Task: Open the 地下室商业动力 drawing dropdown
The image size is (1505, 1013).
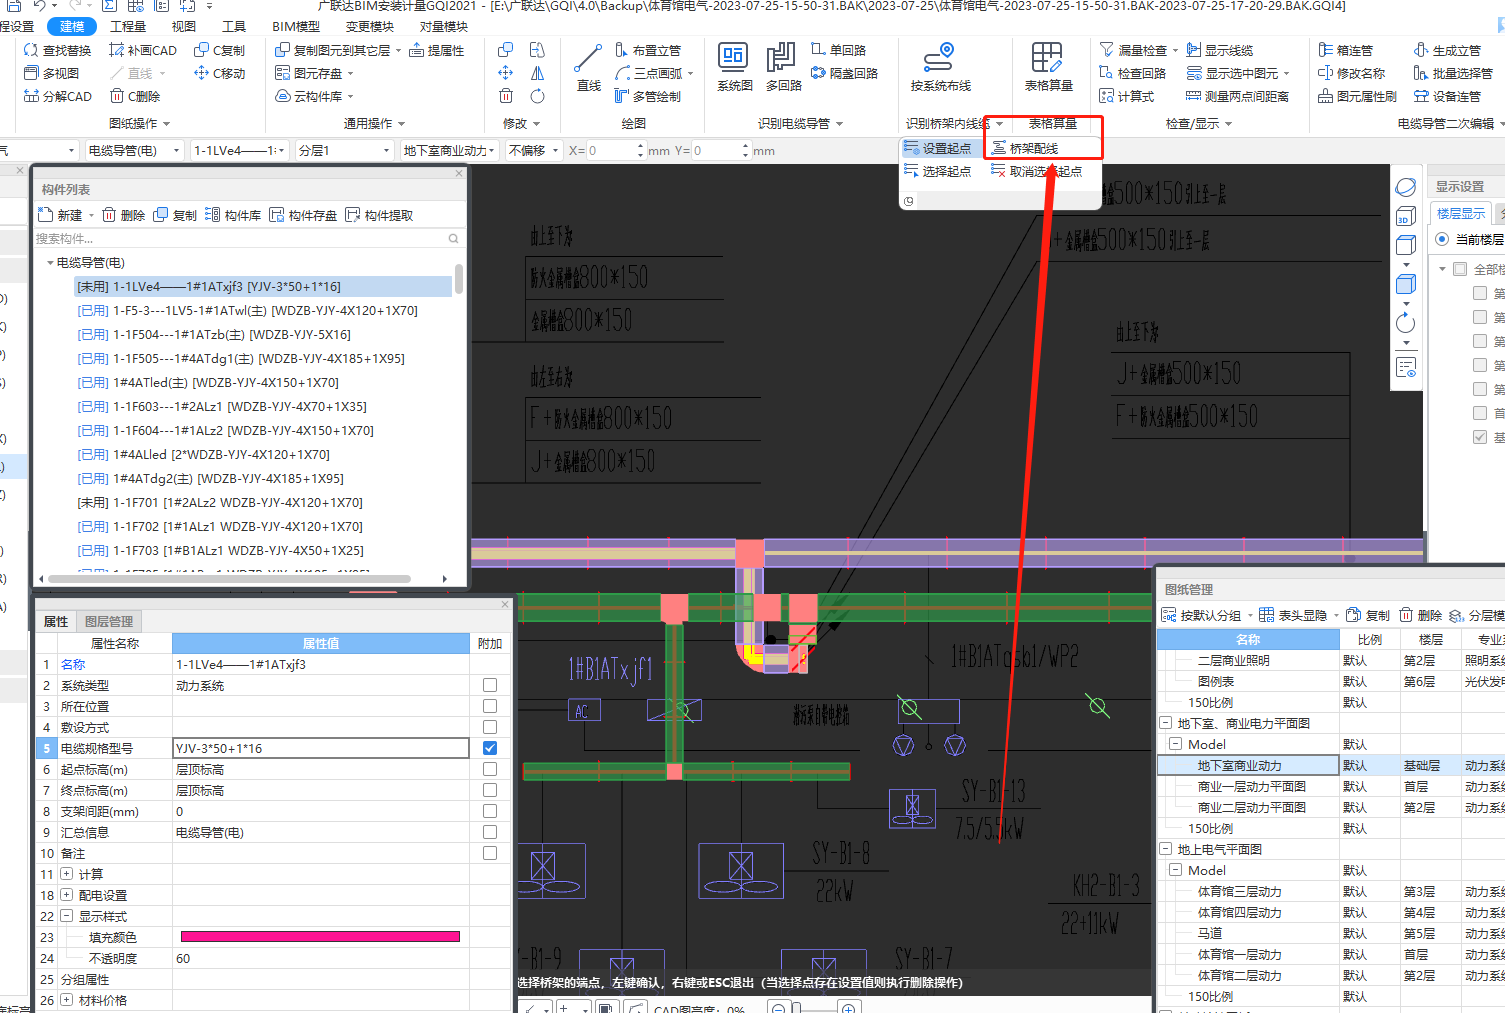Action: pos(449,150)
